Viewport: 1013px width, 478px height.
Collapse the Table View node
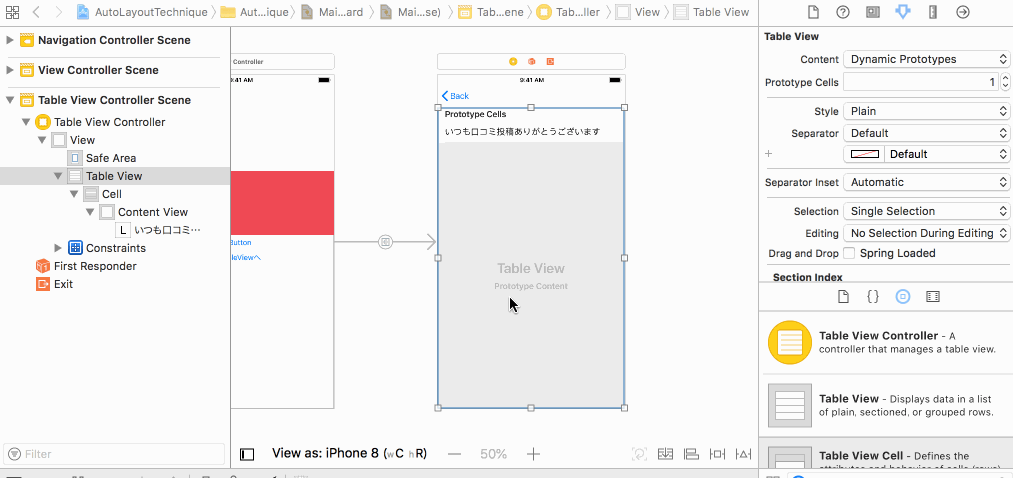58,176
